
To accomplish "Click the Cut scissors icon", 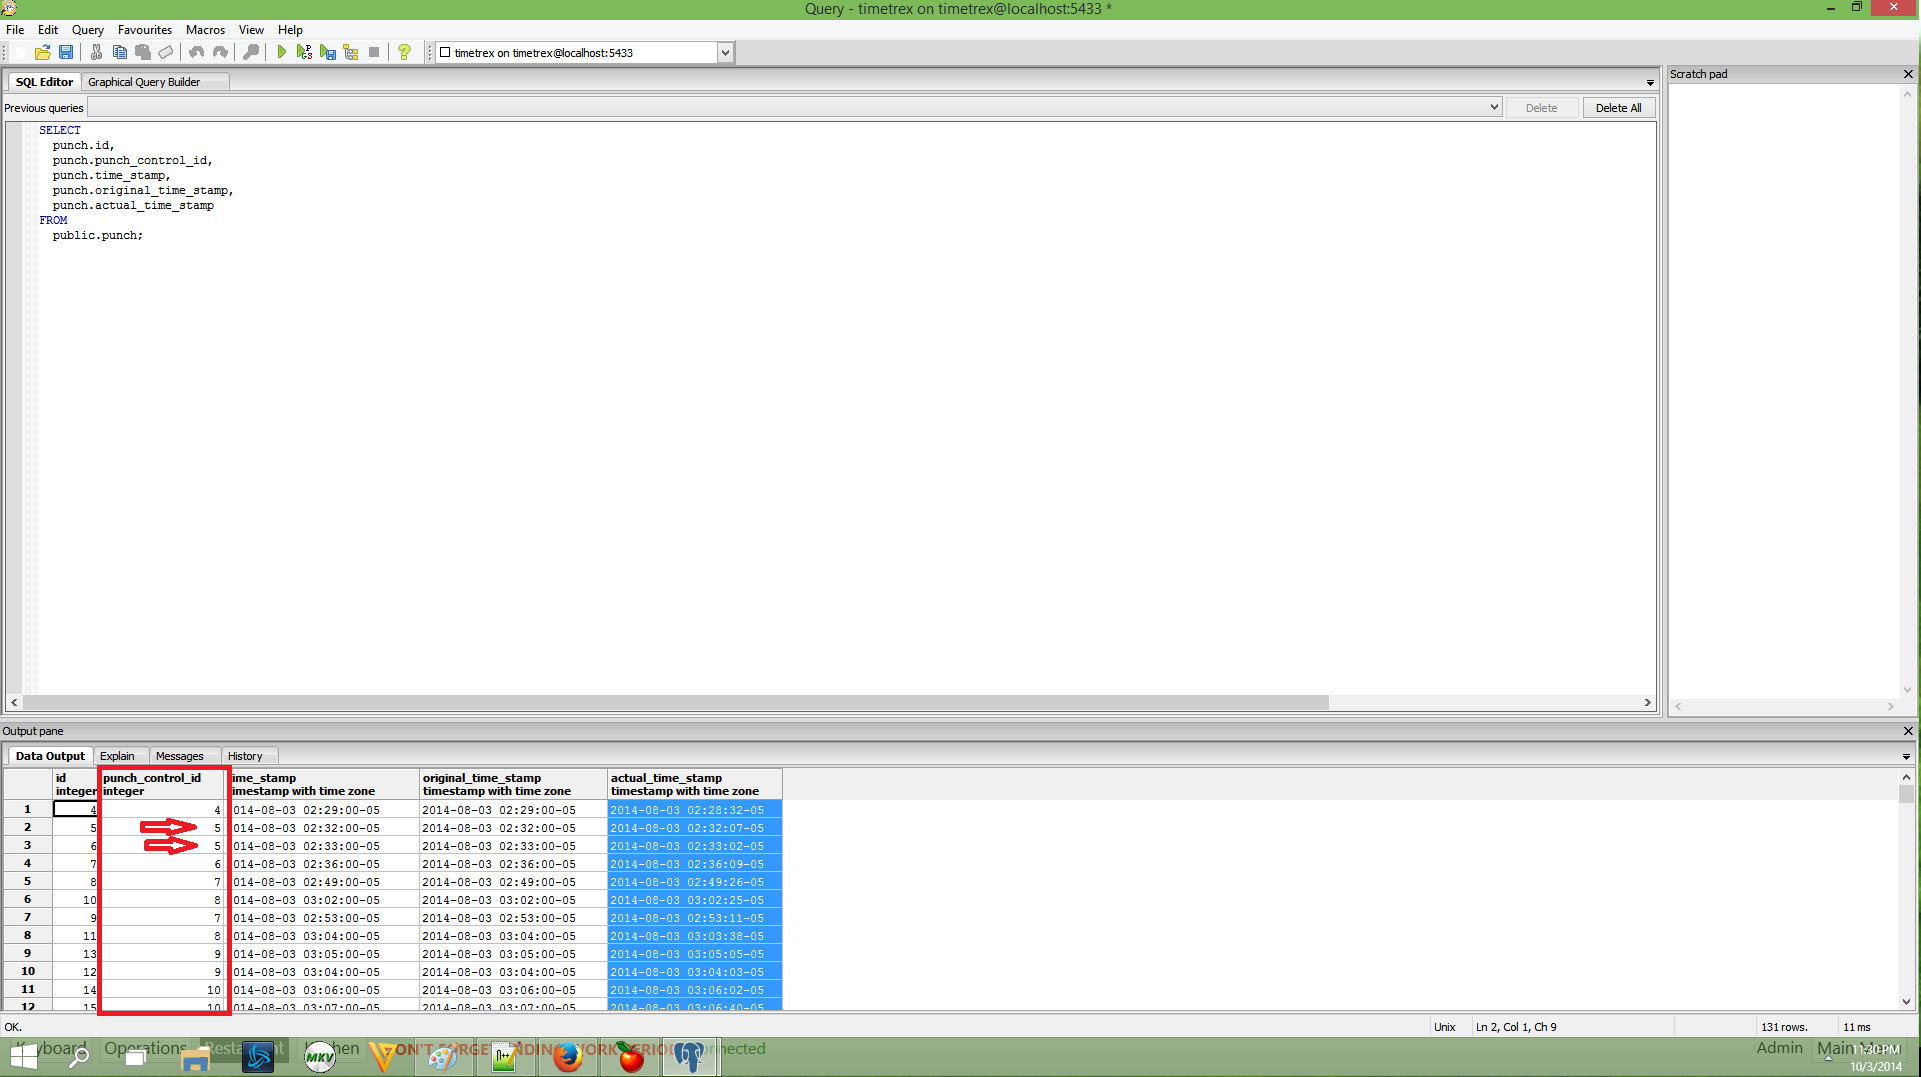I will point(96,52).
